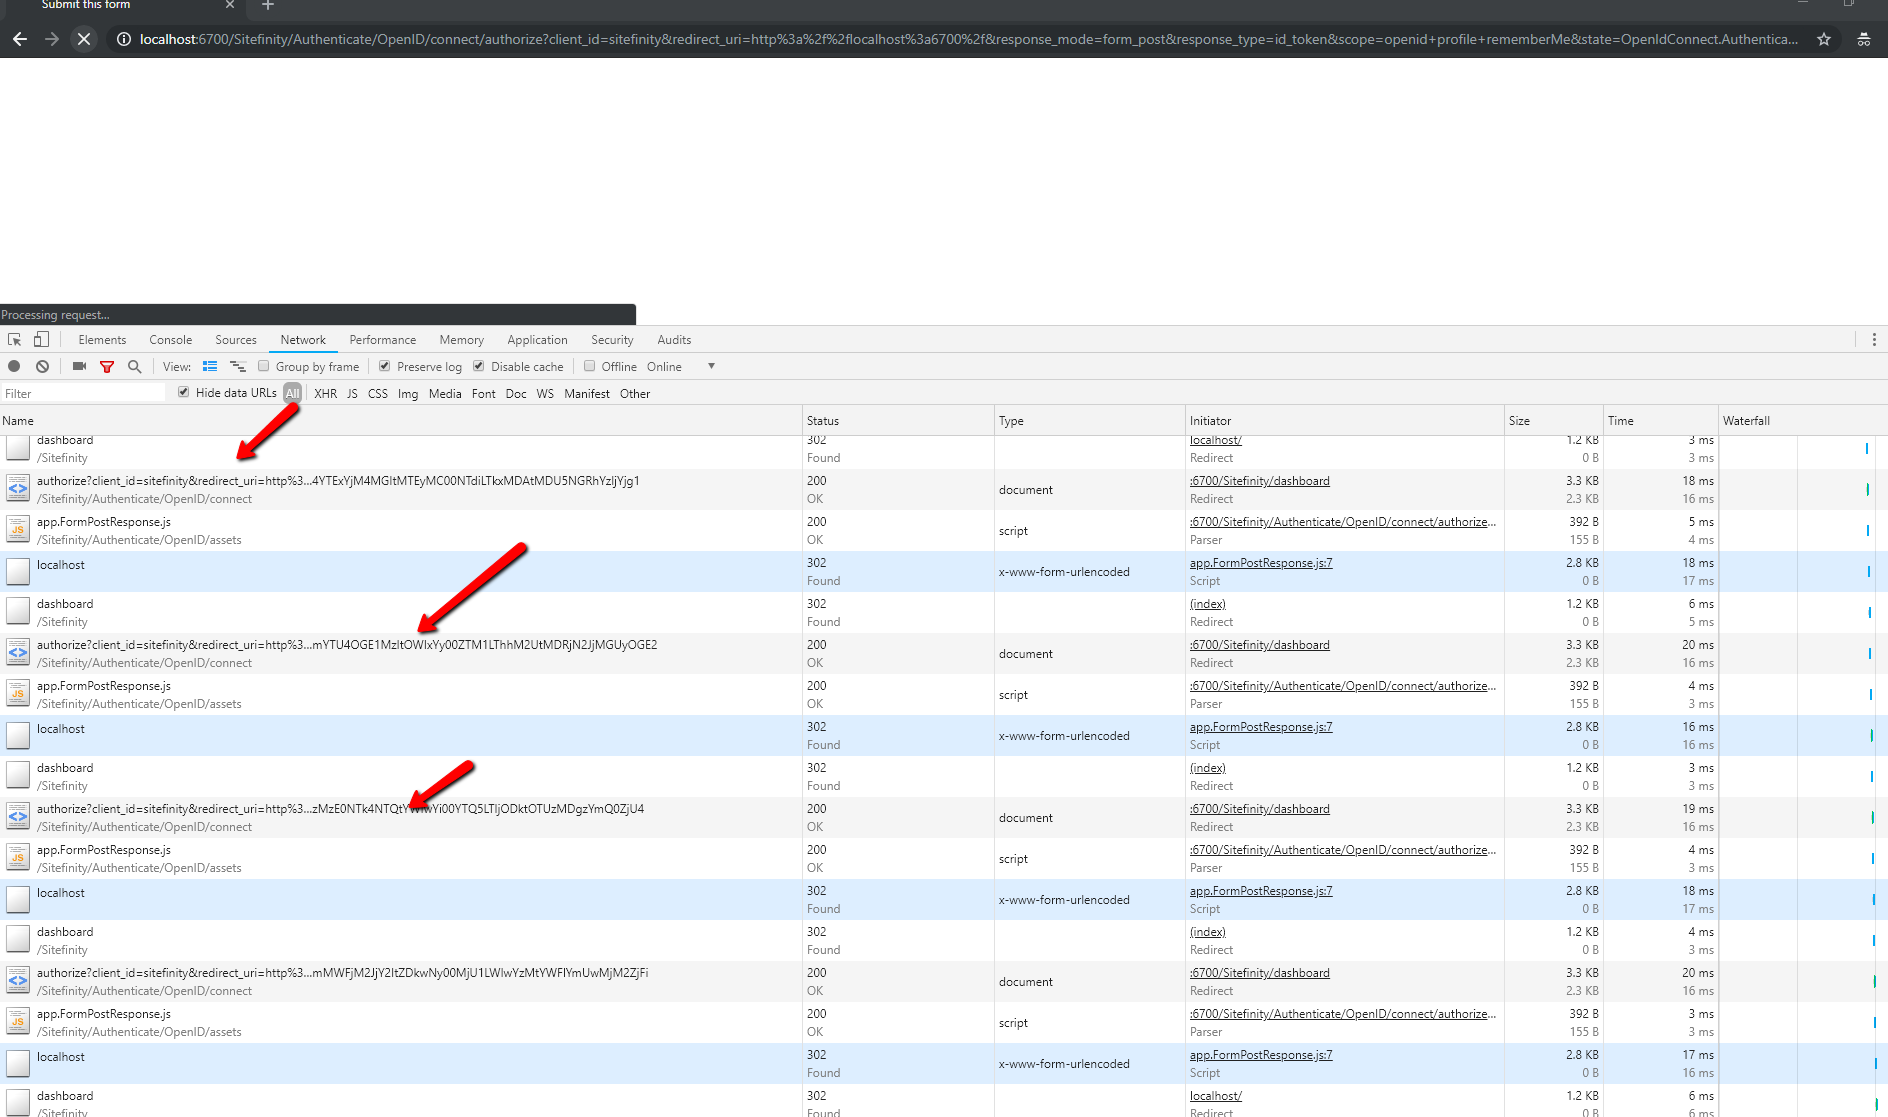The width and height of the screenshot is (1888, 1117).
Task: Show overview with the waterfall view icon
Action: coord(238,367)
